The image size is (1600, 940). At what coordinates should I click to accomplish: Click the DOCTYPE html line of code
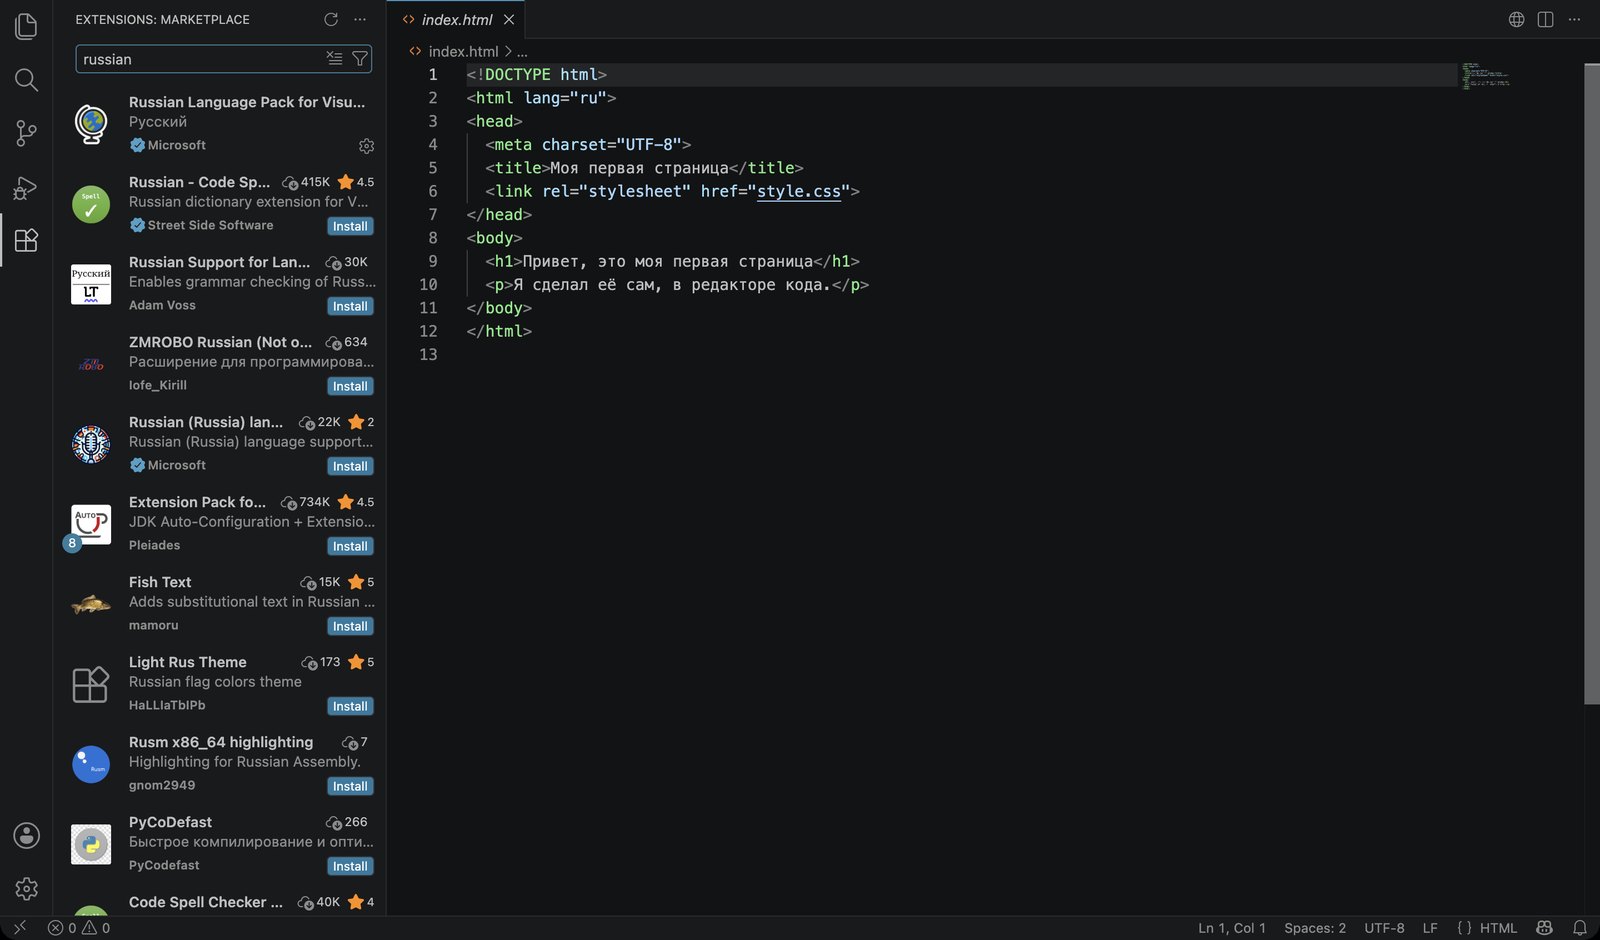(537, 74)
